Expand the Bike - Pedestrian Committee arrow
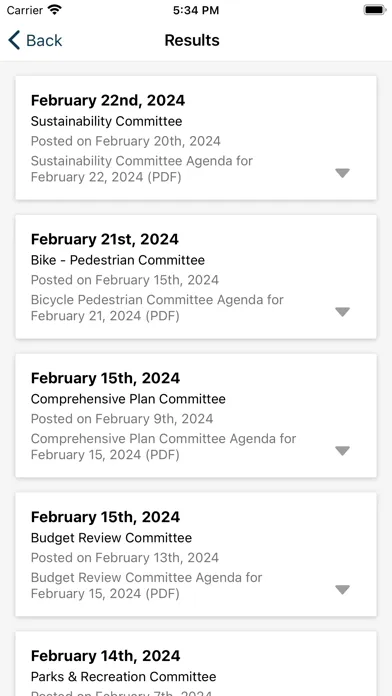The height and width of the screenshot is (696, 392). point(342,312)
